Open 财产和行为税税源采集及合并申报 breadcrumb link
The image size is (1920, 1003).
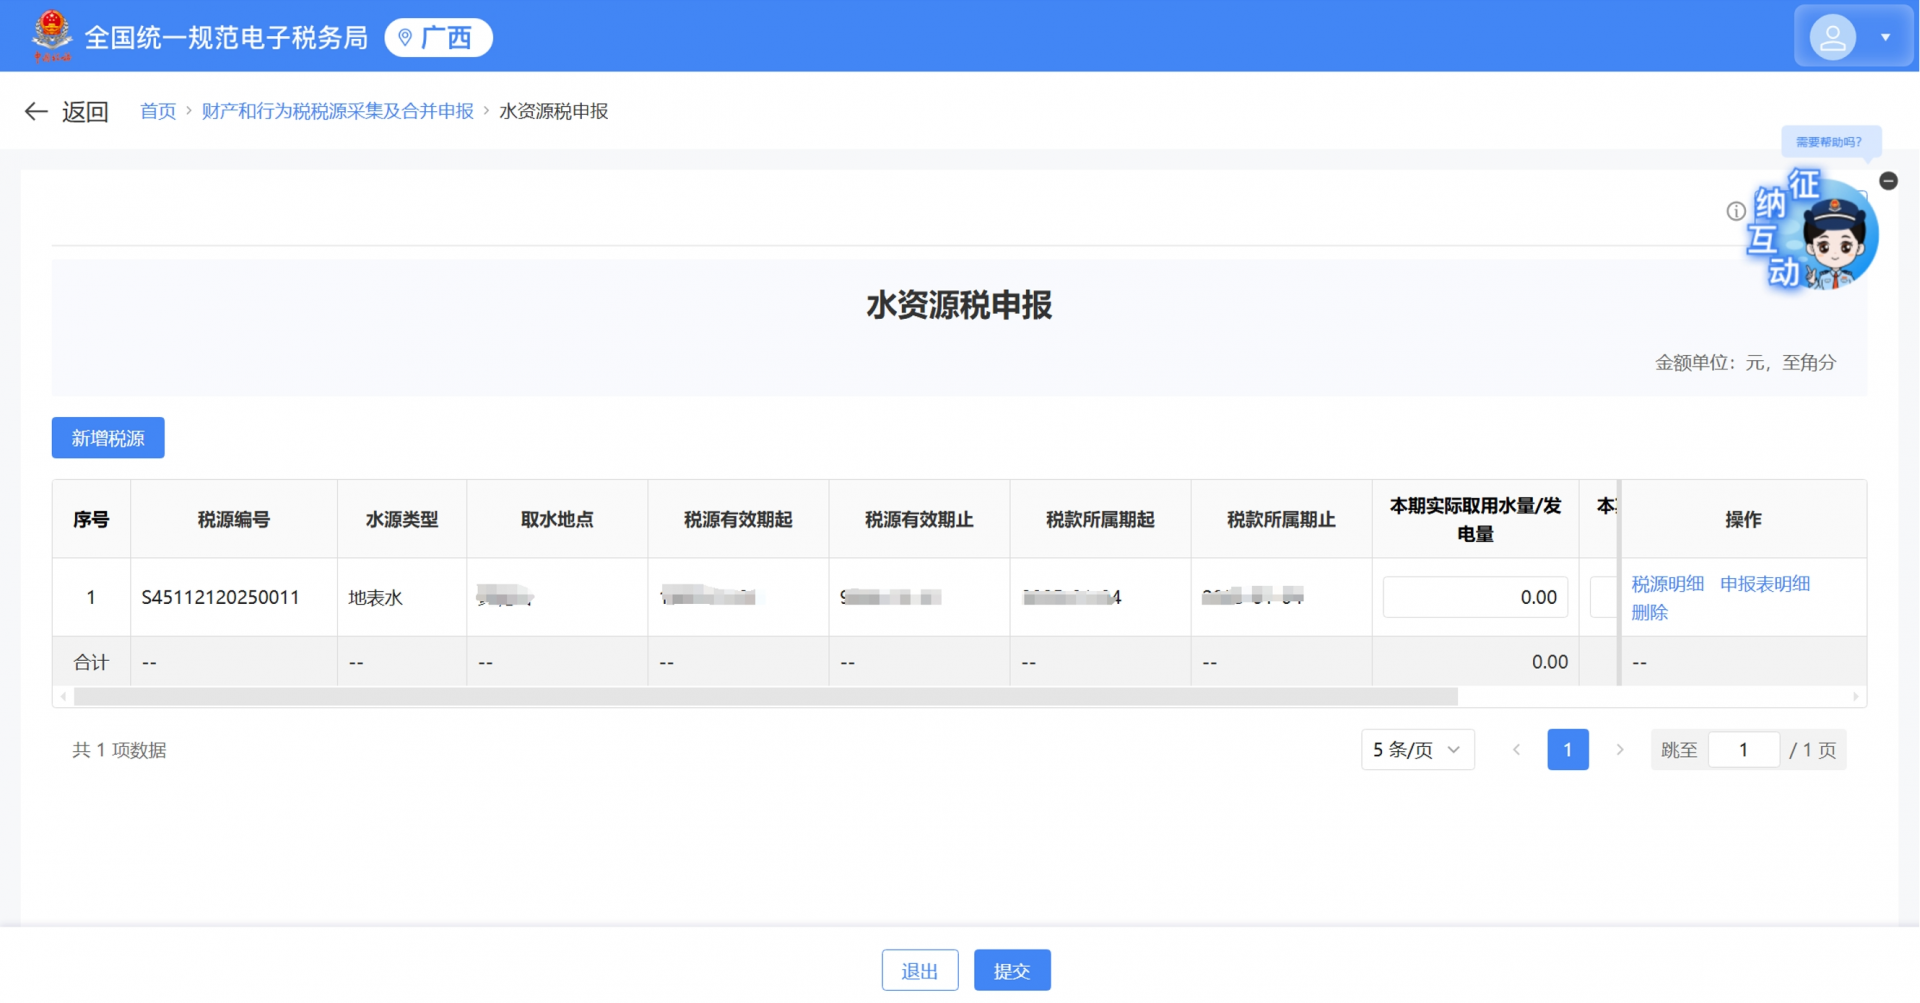coord(337,111)
